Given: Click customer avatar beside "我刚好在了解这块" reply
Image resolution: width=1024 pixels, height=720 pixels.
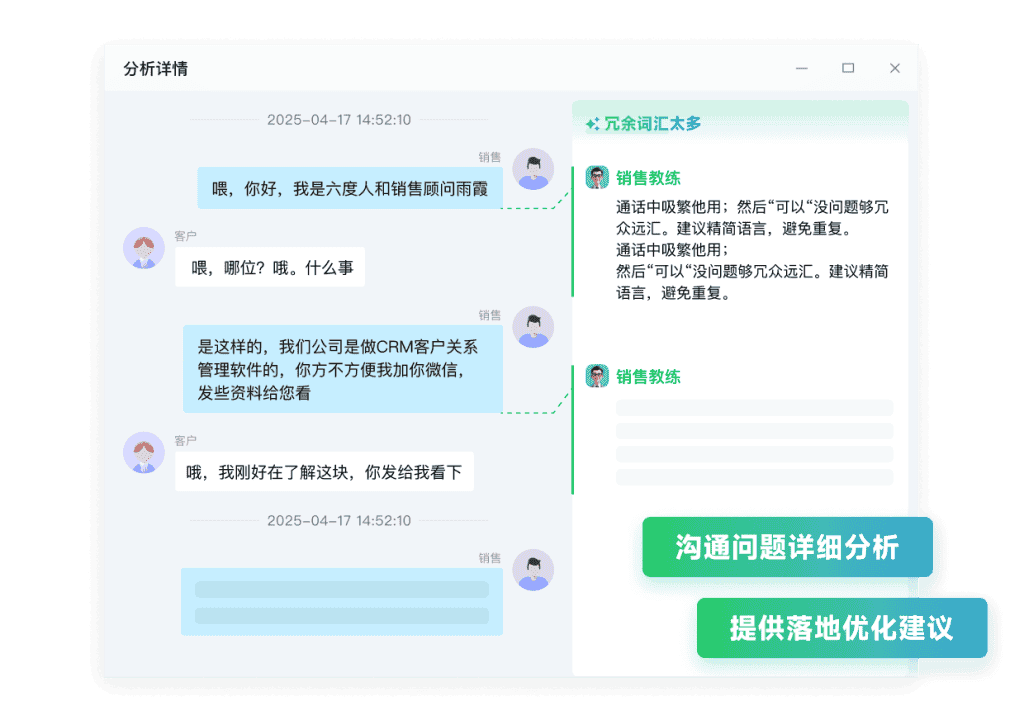Looking at the screenshot, I should [x=143, y=452].
